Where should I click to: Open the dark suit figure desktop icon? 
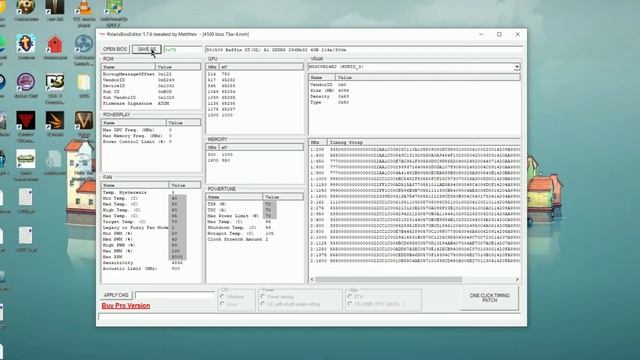coord(55,7)
